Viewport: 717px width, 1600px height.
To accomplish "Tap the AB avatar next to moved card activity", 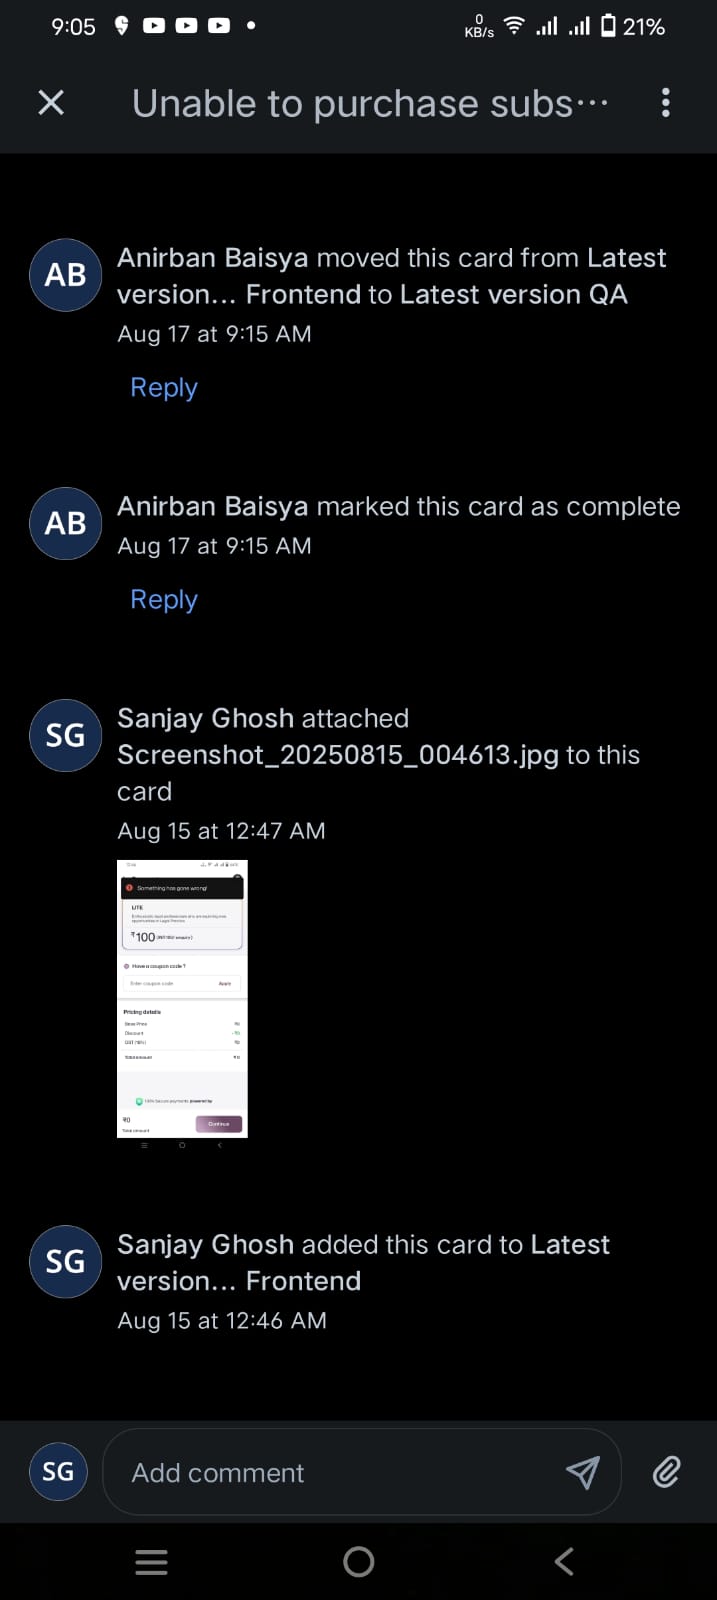I will tap(66, 275).
